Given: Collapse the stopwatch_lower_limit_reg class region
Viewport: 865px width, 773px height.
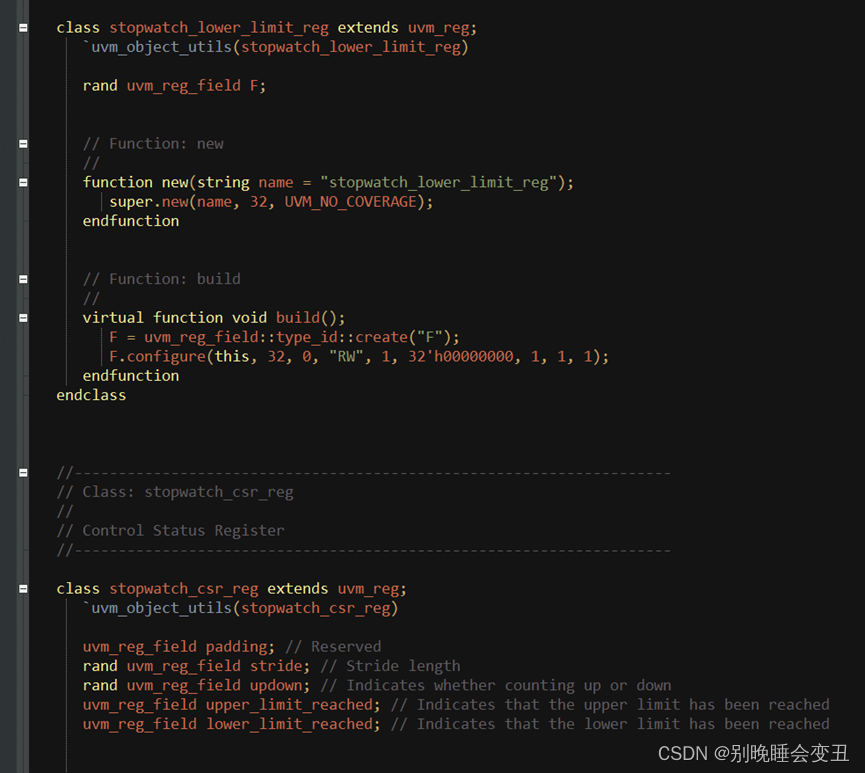Looking at the screenshot, I should pos(22,27).
